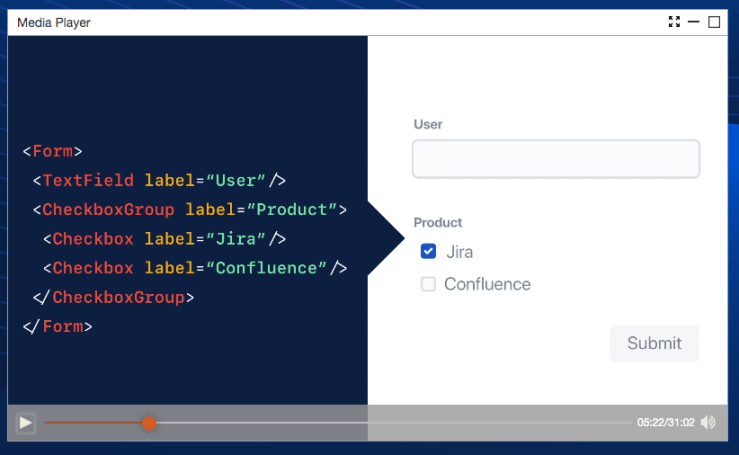Uncheck the Jira checkbox
The image size is (739, 455).
coord(428,252)
